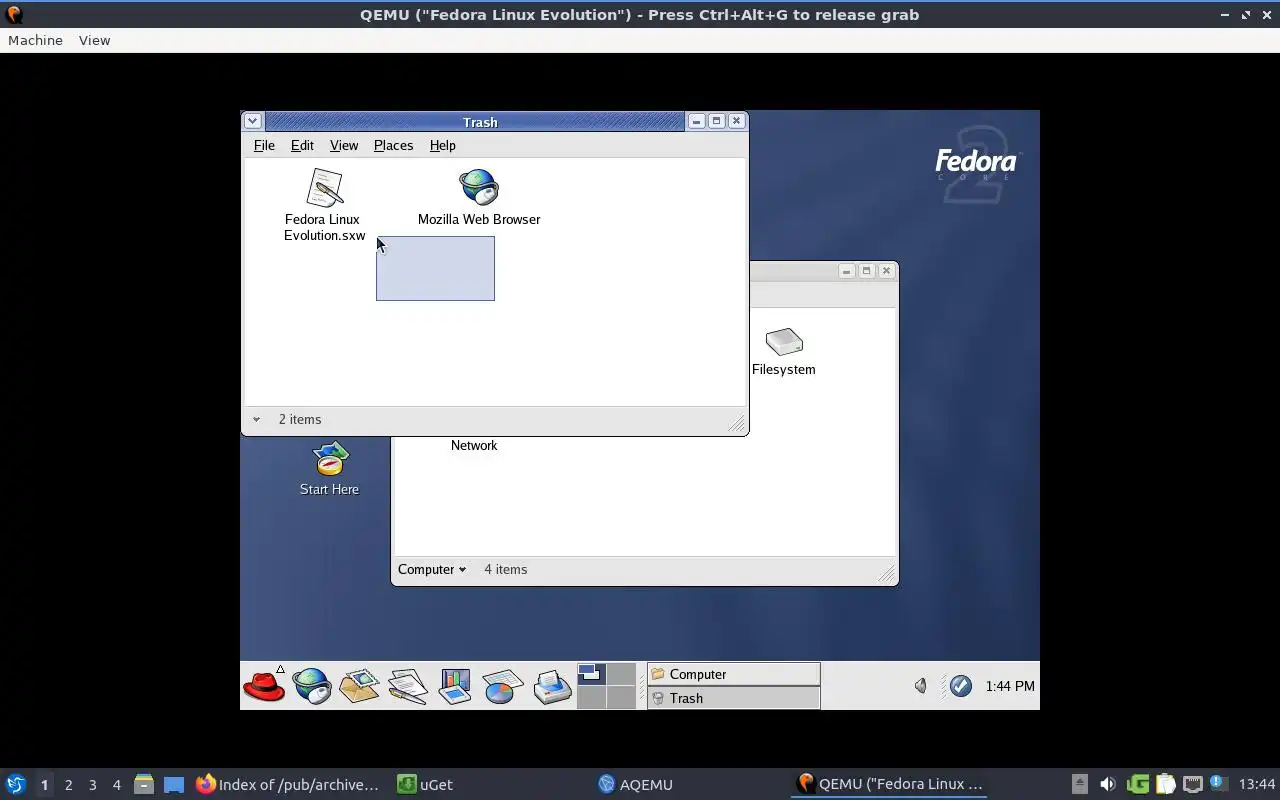The width and height of the screenshot is (1280, 800).
Task: Open the Computer location dropdown in status bar
Action: [432, 569]
